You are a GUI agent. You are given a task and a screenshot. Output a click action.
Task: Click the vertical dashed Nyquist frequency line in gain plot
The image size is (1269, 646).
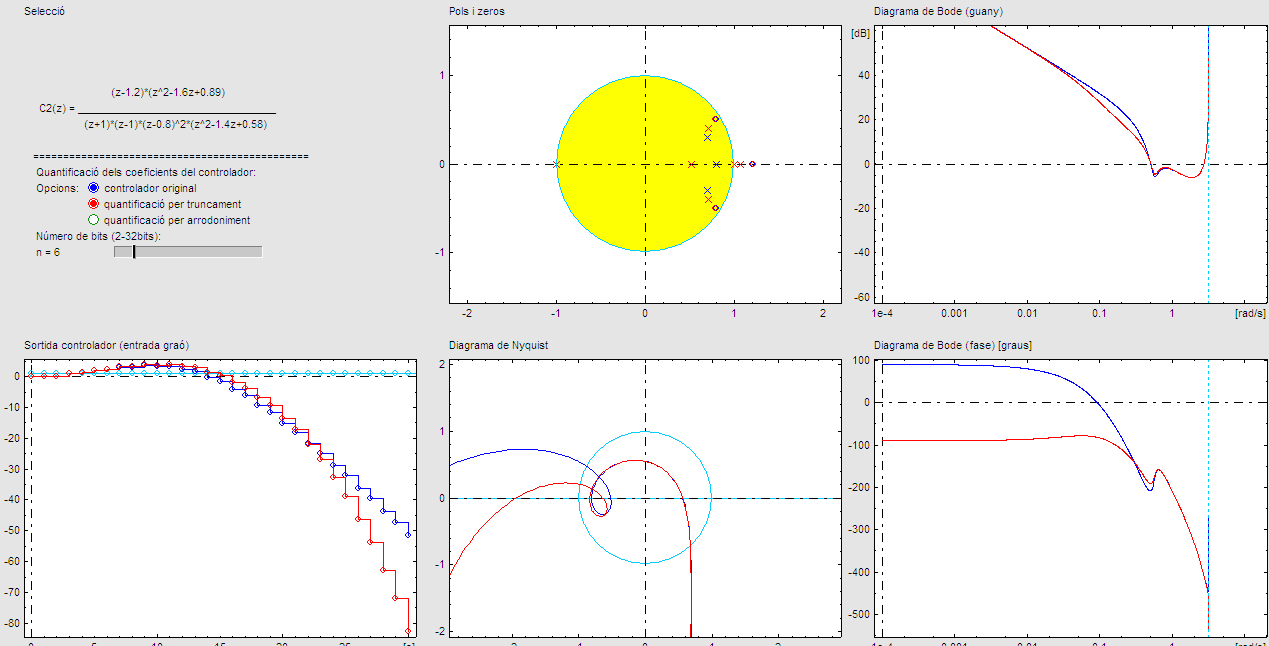click(1208, 165)
